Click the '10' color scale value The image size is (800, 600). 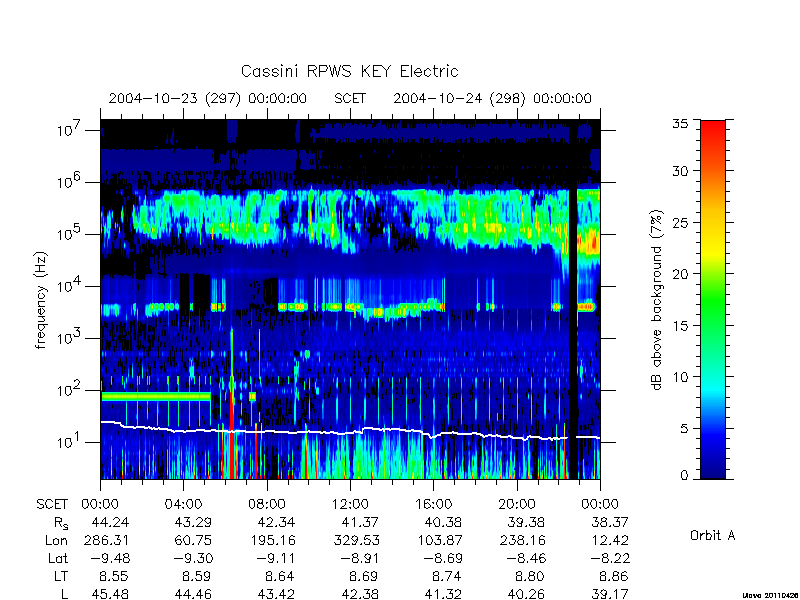pyautogui.click(x=680, y=377)
